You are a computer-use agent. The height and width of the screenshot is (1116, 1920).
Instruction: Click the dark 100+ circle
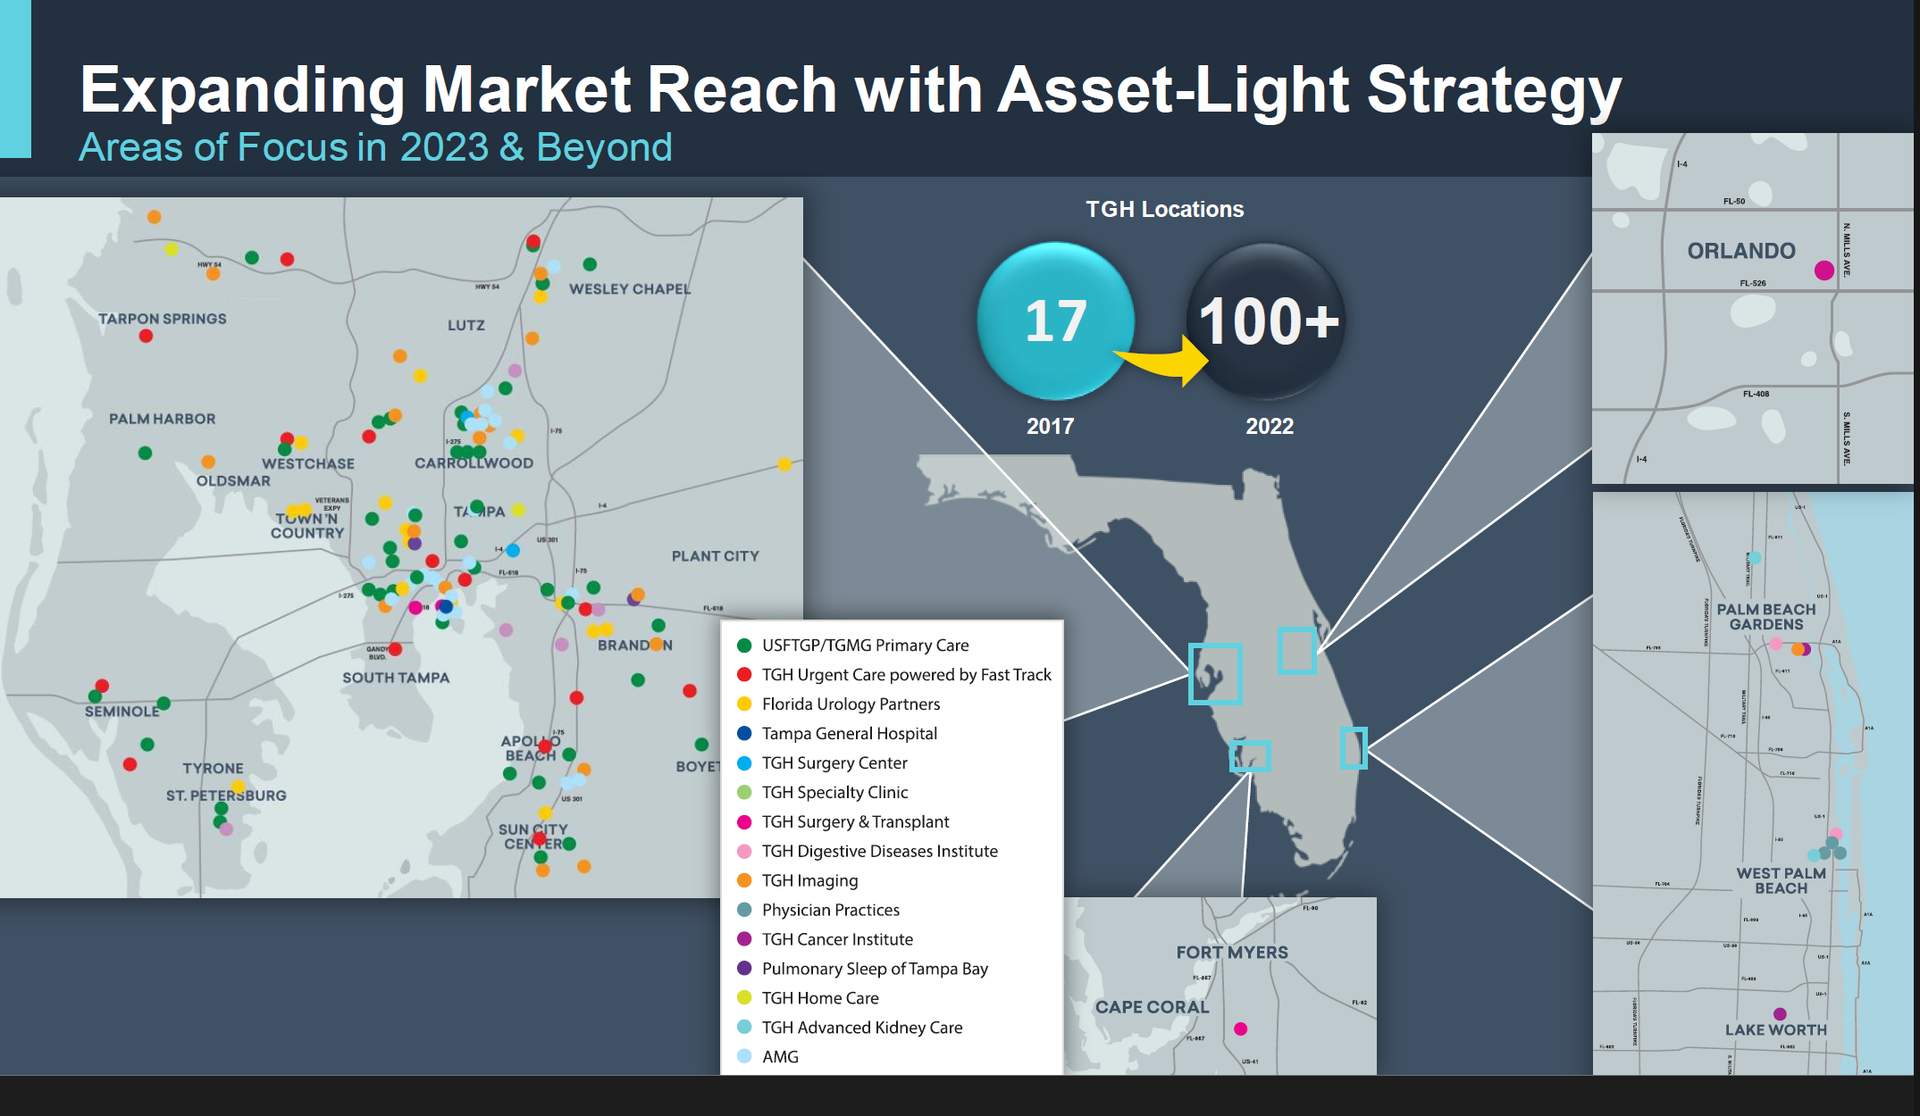pyautogui.click(x=1268, y=320)
